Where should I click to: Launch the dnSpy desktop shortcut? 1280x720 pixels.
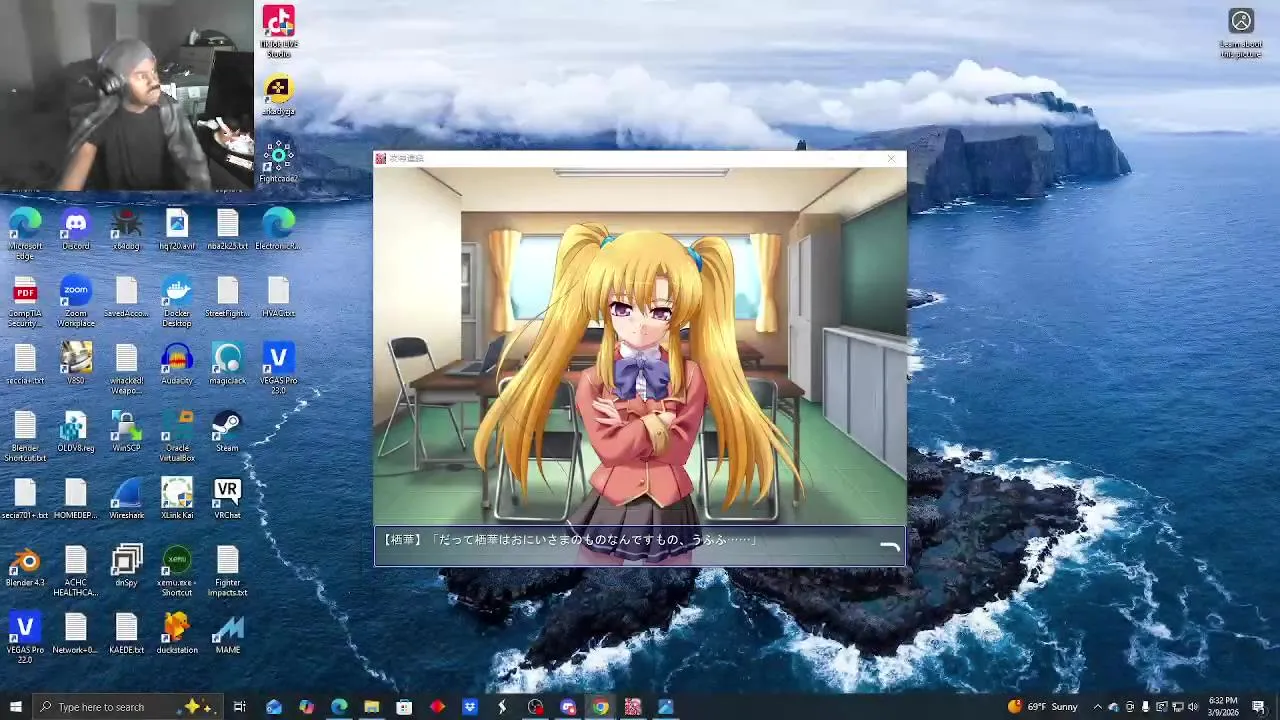tap(126, 566)
